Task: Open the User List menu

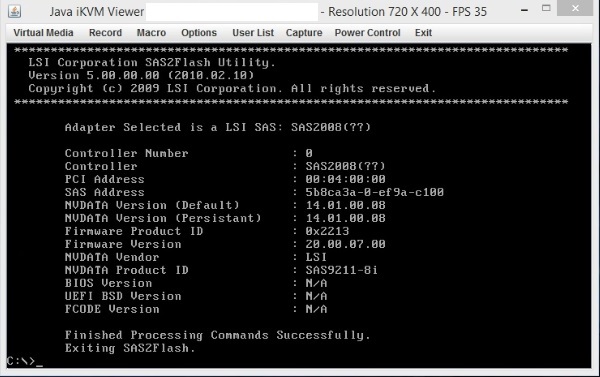Action: pos(253,33)
